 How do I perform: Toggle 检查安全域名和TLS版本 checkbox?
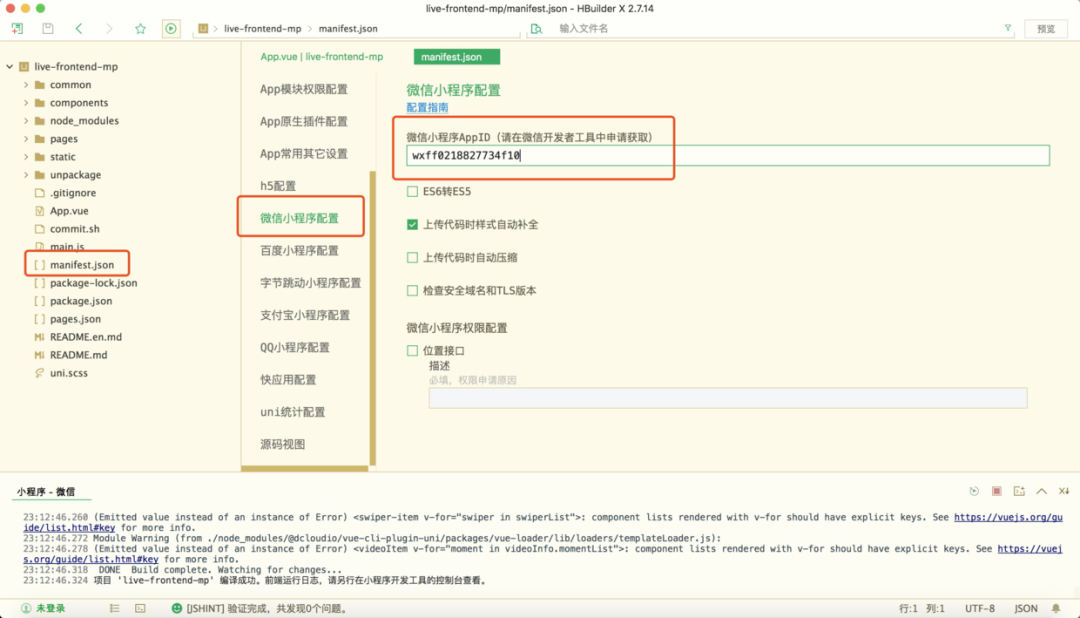(x=412, y=291)
